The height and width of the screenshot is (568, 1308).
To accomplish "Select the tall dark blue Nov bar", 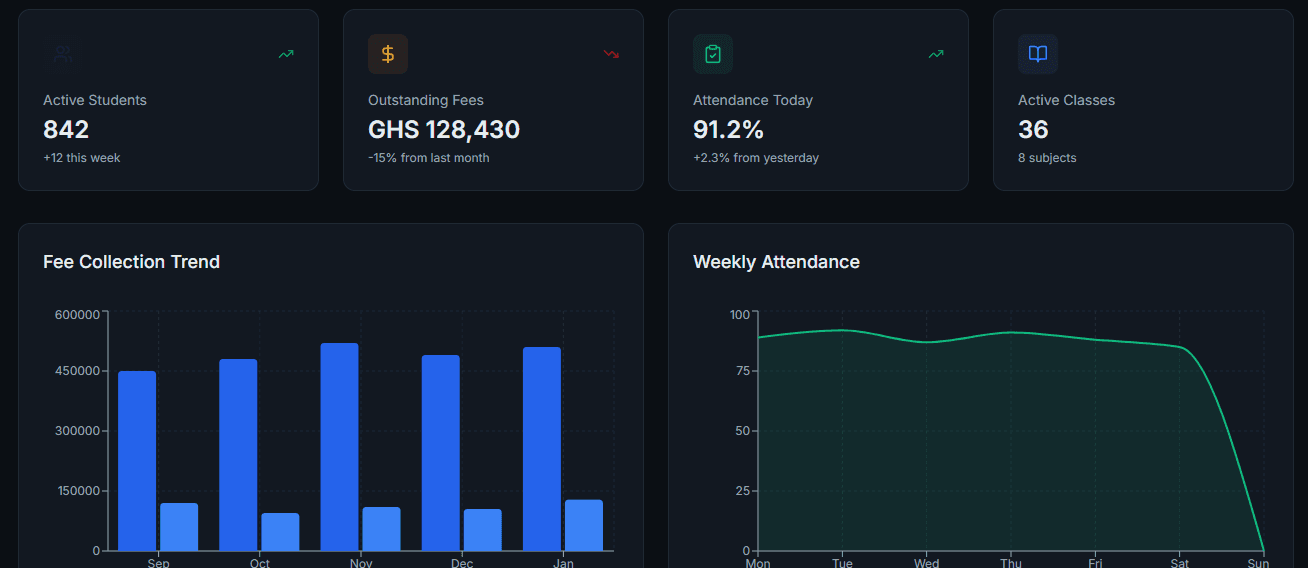I will point(339,447).
